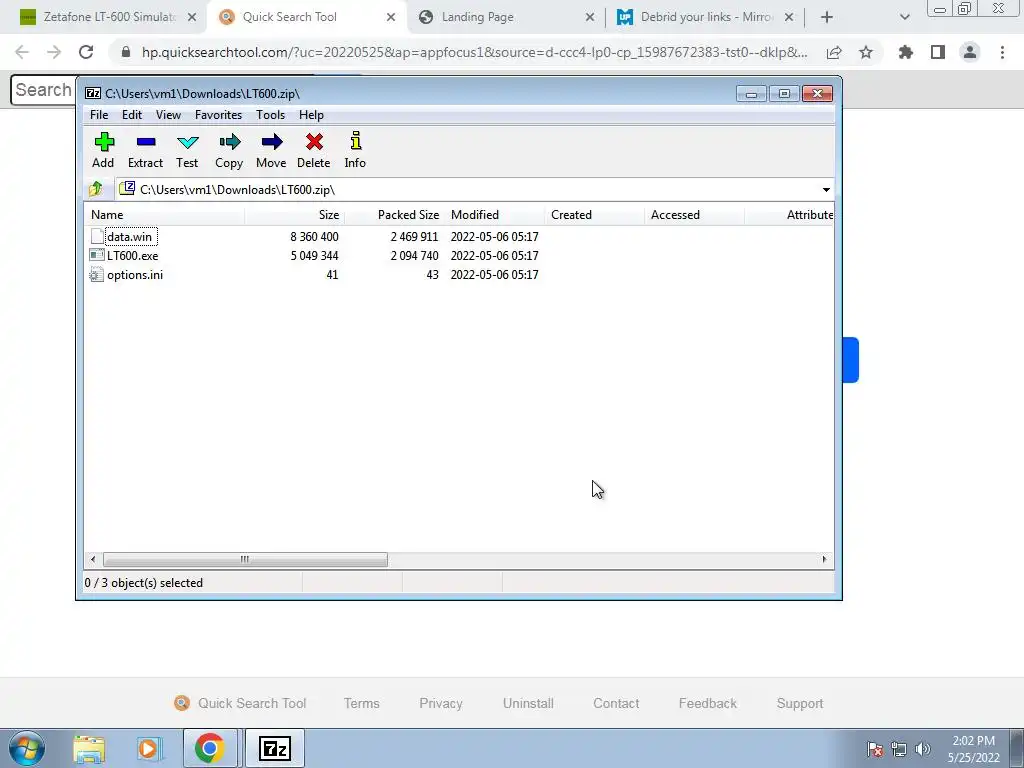Viewport: 1024px width, 768px height.
Task: Go back in Chrome browser
Action: pos(22,52)
